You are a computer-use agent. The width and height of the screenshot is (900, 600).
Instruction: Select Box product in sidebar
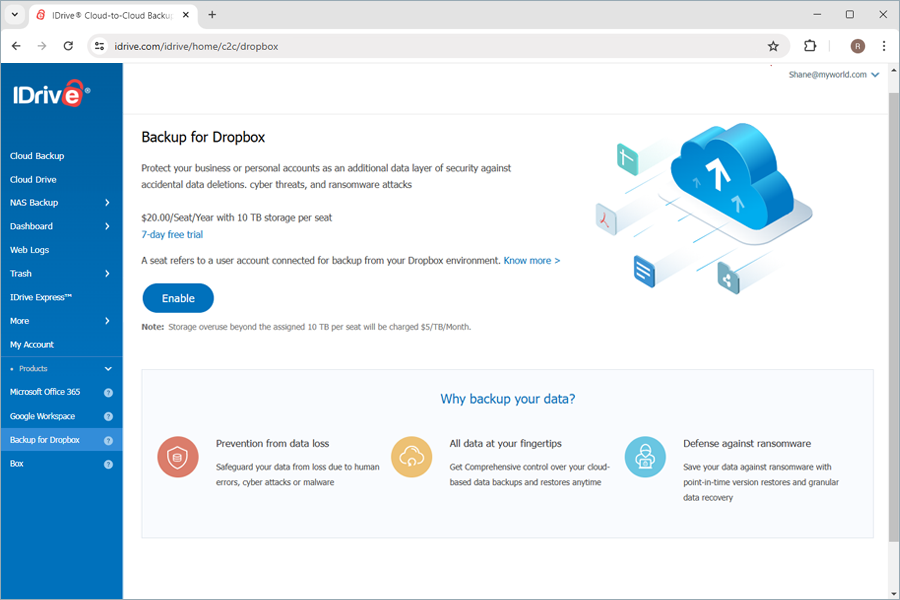coord(17,464)
